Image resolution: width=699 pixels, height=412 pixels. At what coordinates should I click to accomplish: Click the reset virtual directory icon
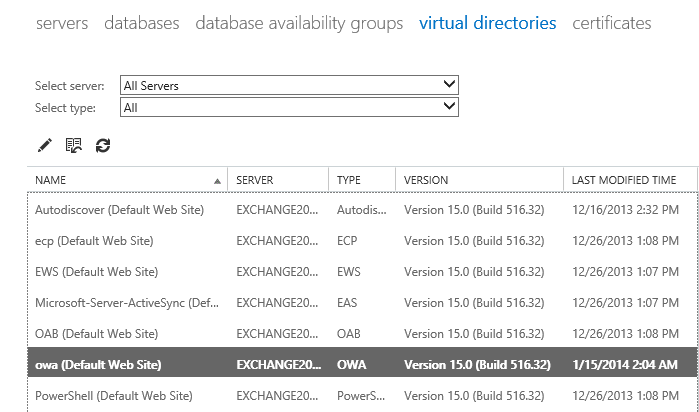tap(73, 146)
